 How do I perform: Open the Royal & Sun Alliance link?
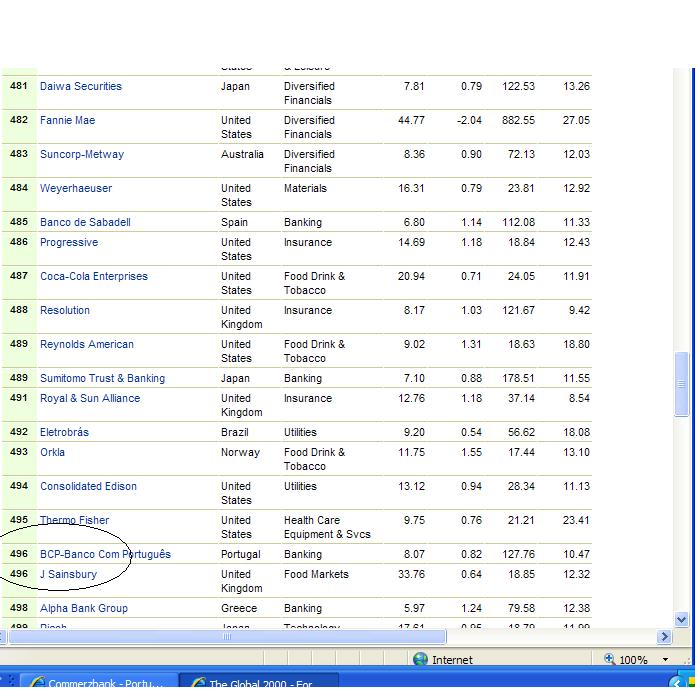tap(90, 398)
